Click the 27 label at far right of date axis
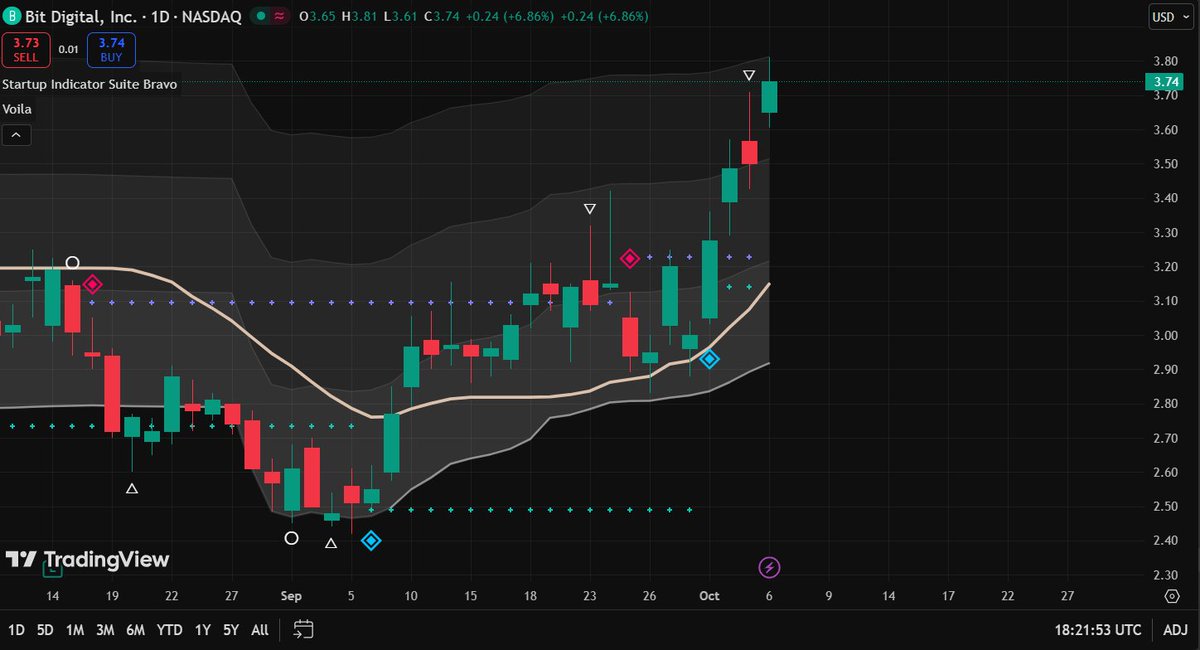 point(1067,596)
